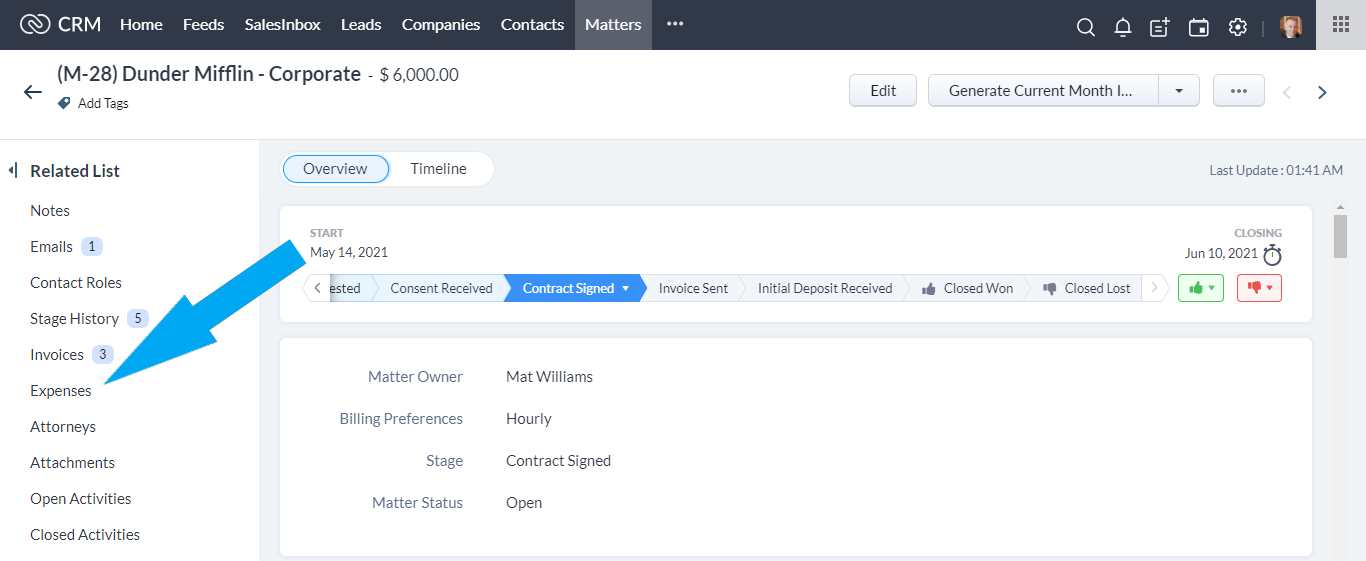
Task: Open Open Activities related list
Action: click(81, 499)
